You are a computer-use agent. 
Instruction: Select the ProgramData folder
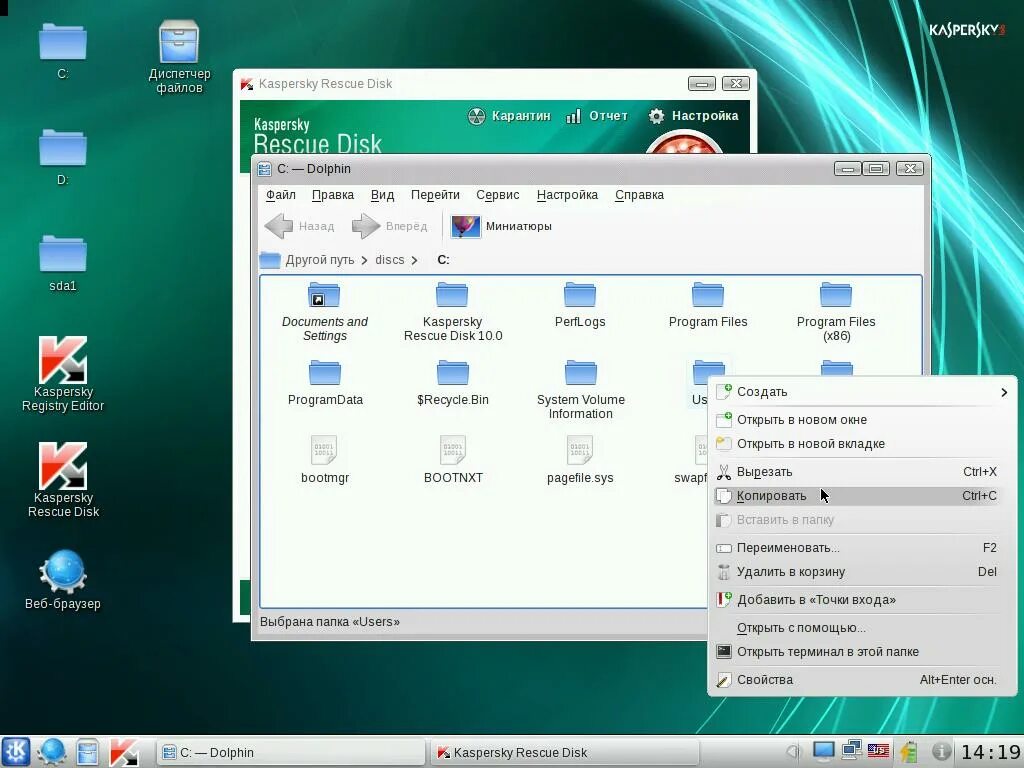pyautogui.click(x=325, y=383)
